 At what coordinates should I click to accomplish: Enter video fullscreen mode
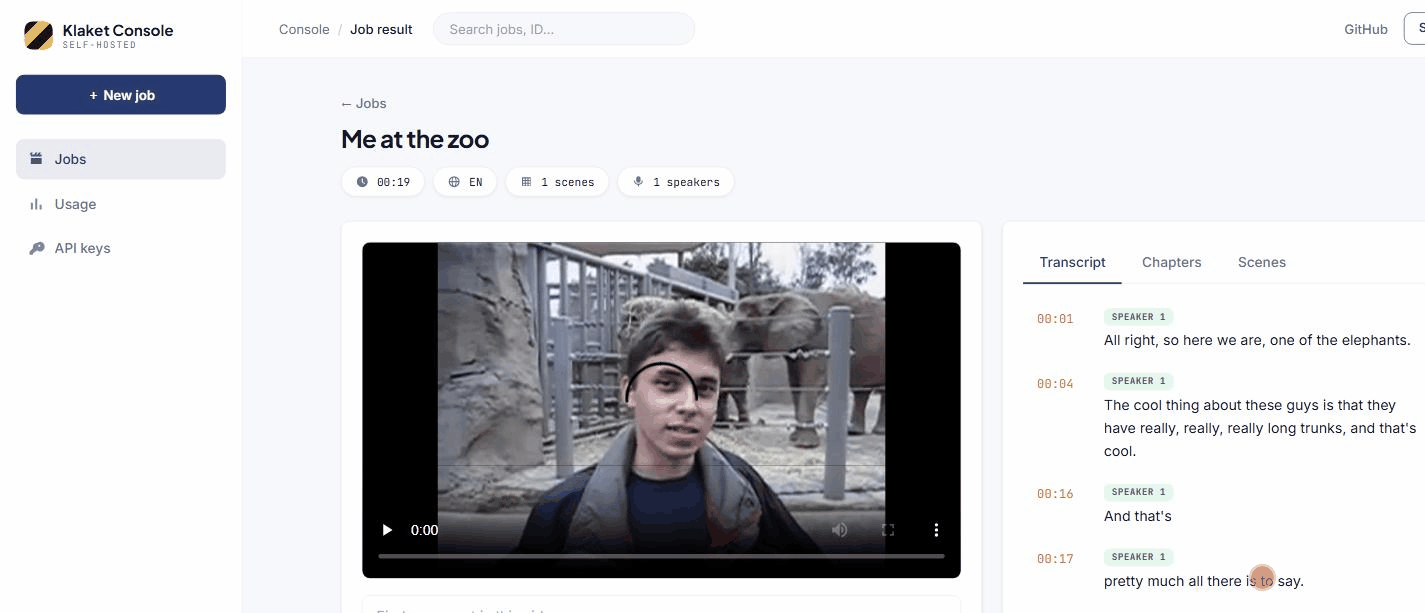coord(888,530)
